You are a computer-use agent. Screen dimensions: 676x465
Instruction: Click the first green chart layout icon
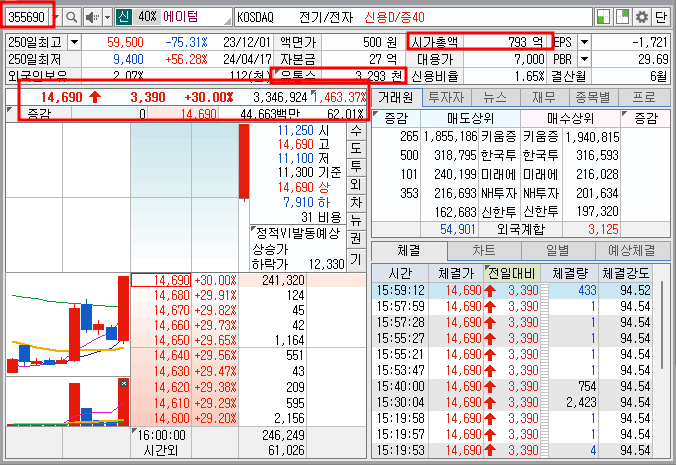(x=603, y=17)
